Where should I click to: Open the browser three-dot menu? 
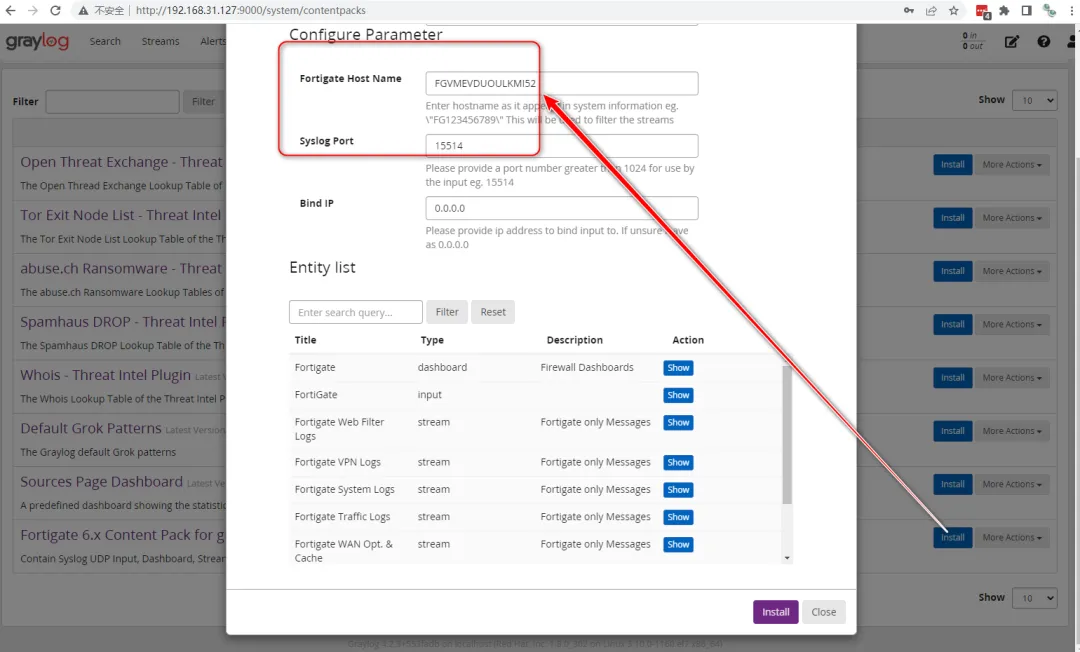[1072, 10]
